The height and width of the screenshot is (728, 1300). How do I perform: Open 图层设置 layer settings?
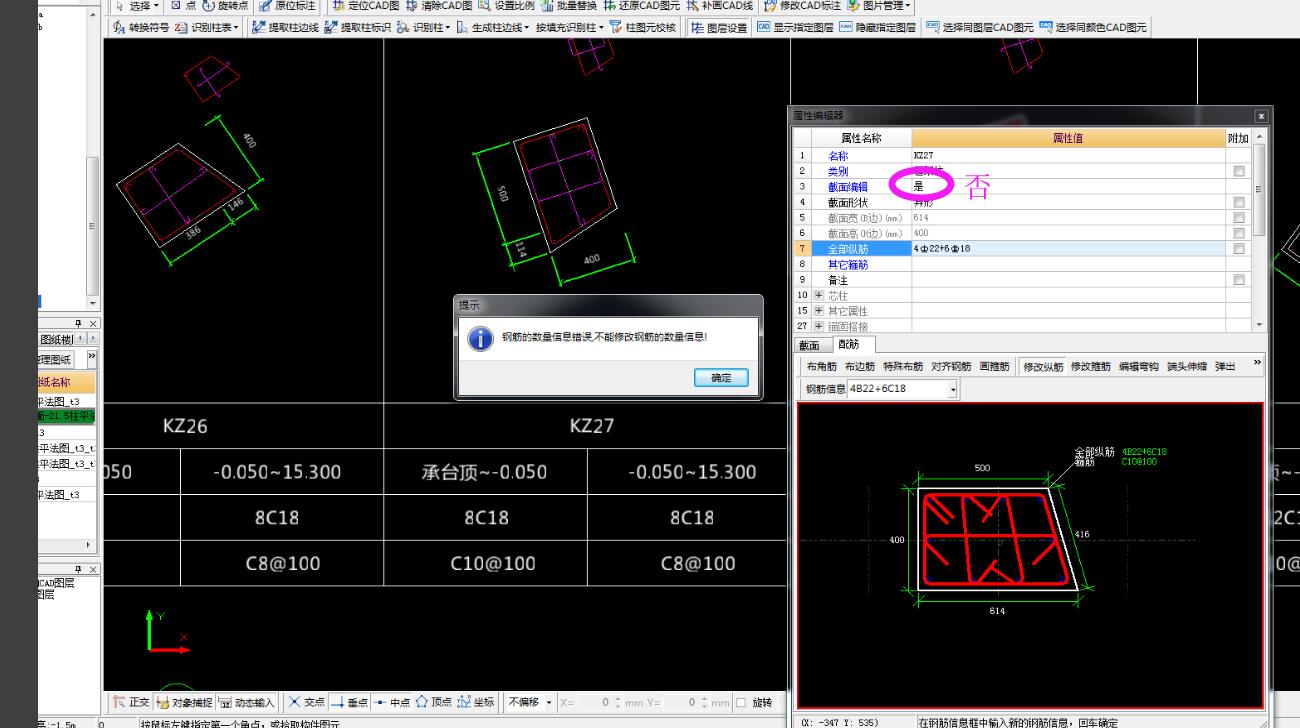click(x=720, y=28)
